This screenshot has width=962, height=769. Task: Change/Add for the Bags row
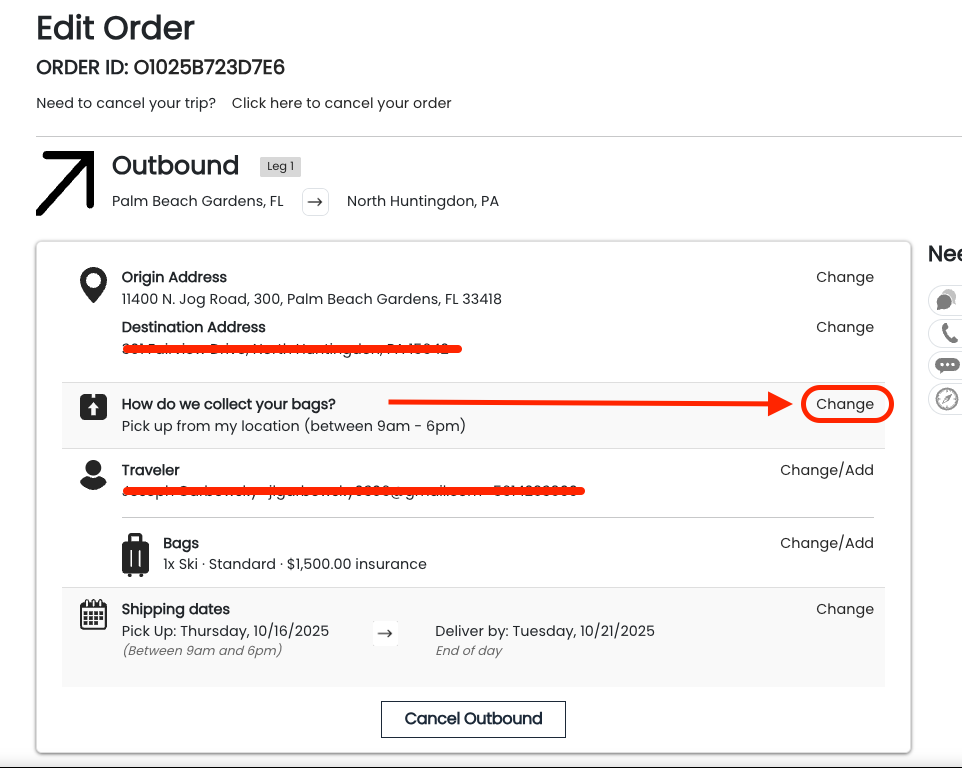(x=827, y=543)
